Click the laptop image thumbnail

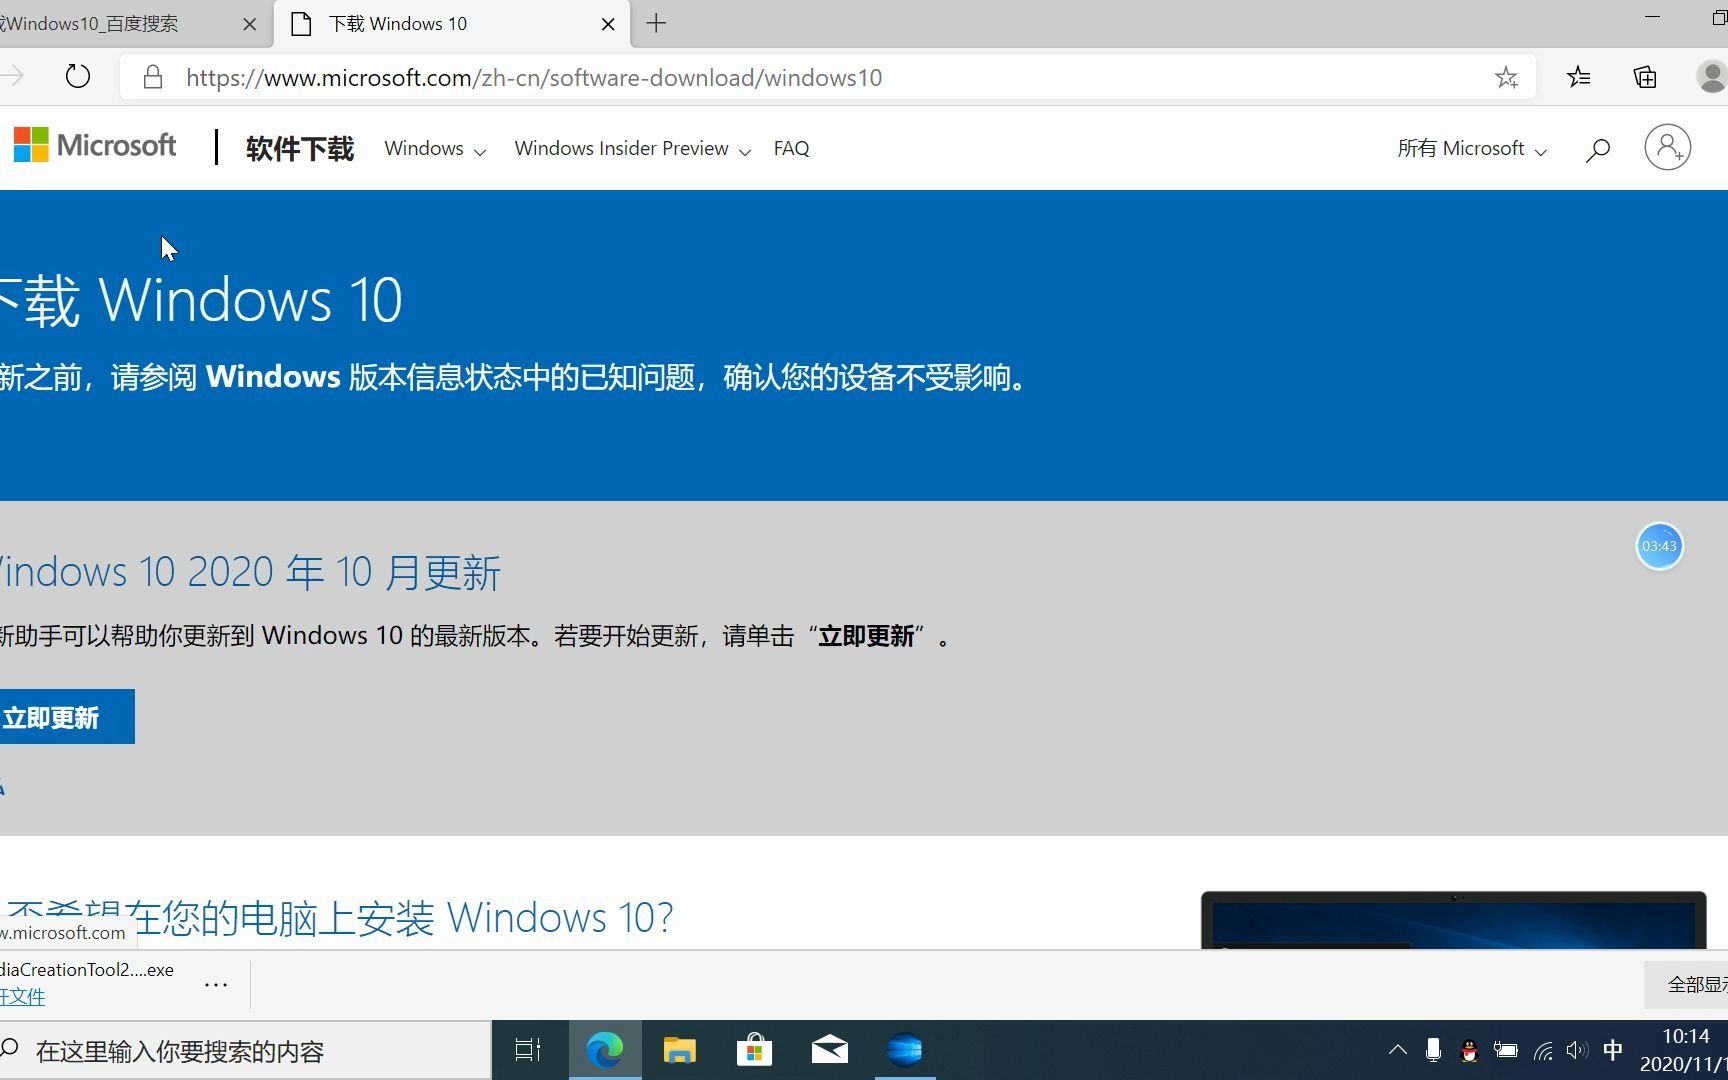pos(1453,920)
